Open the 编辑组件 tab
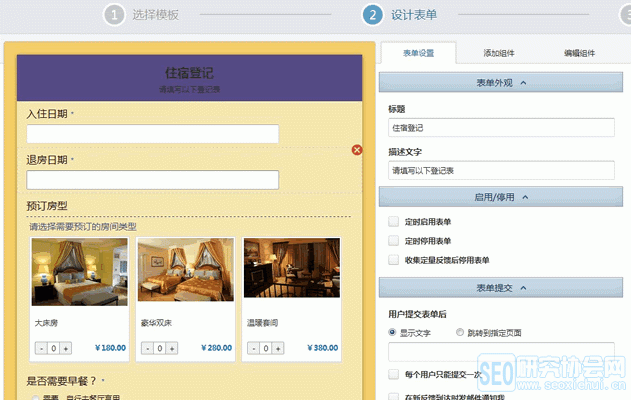This screenshot has width=631, height=400. pyautogui.click(x=579, y=53)
